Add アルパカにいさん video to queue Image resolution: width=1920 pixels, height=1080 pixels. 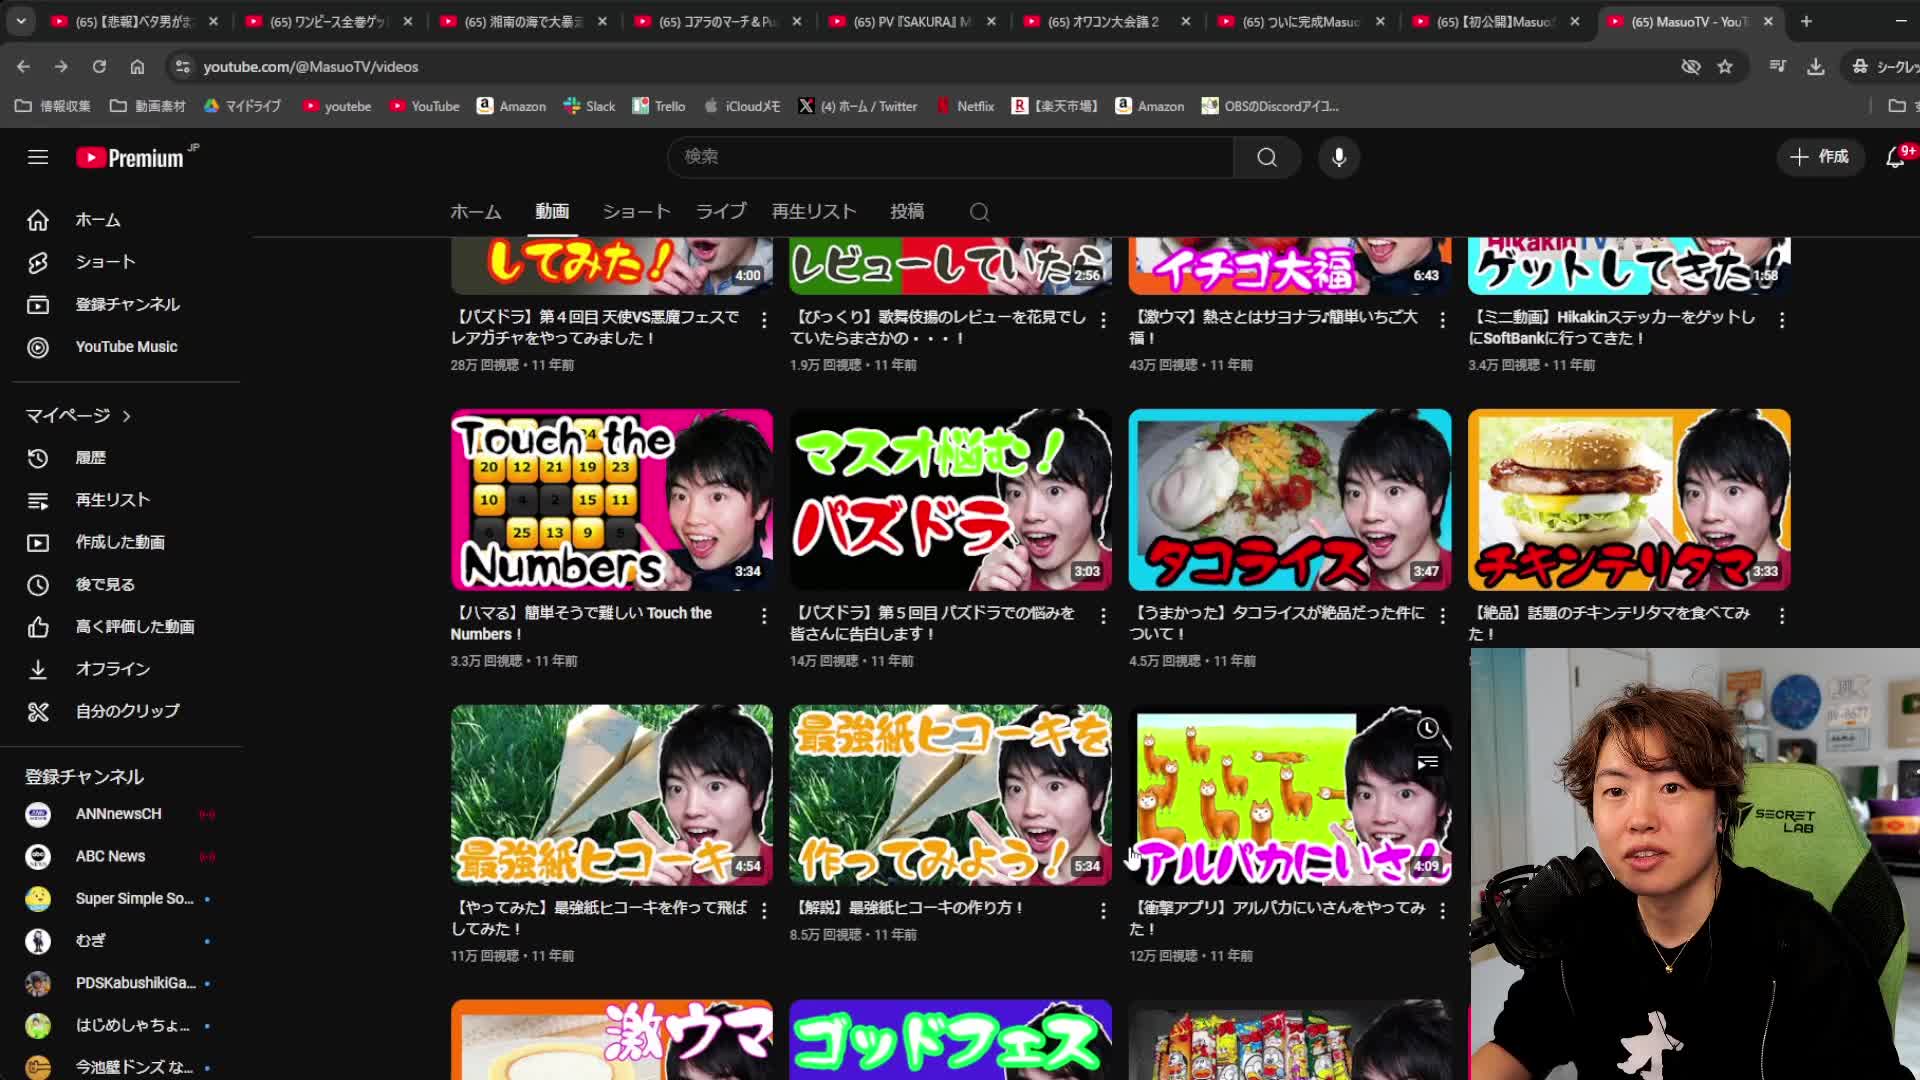[1428, 763]
